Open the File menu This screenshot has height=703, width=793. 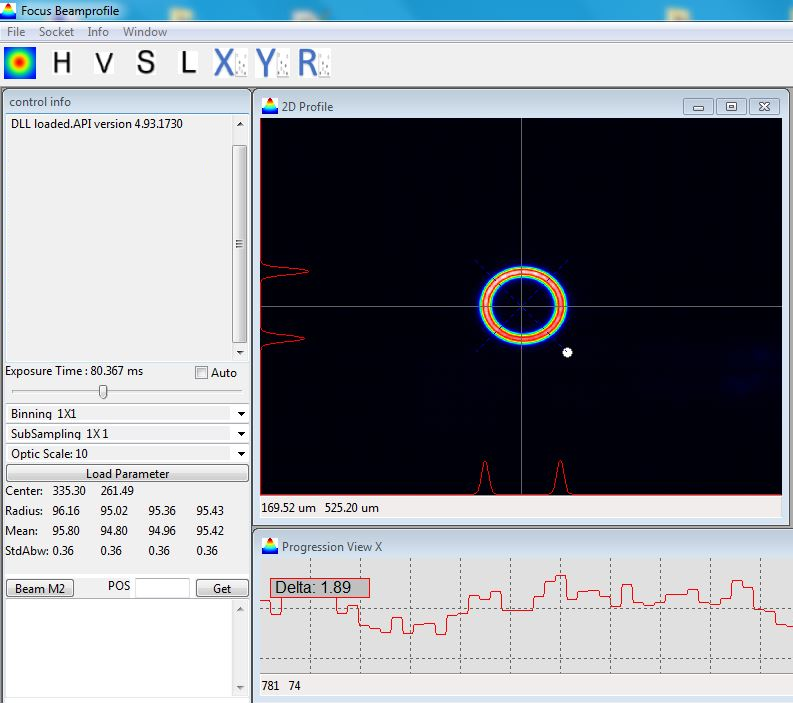pos(16,32)
